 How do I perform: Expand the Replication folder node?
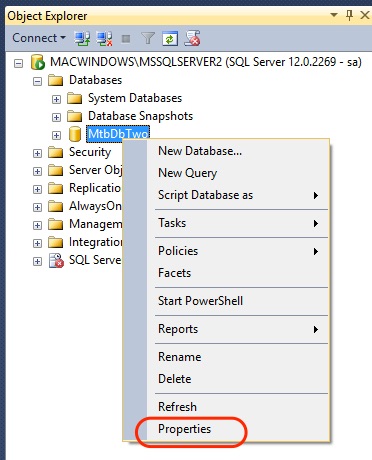click(37, 189)
